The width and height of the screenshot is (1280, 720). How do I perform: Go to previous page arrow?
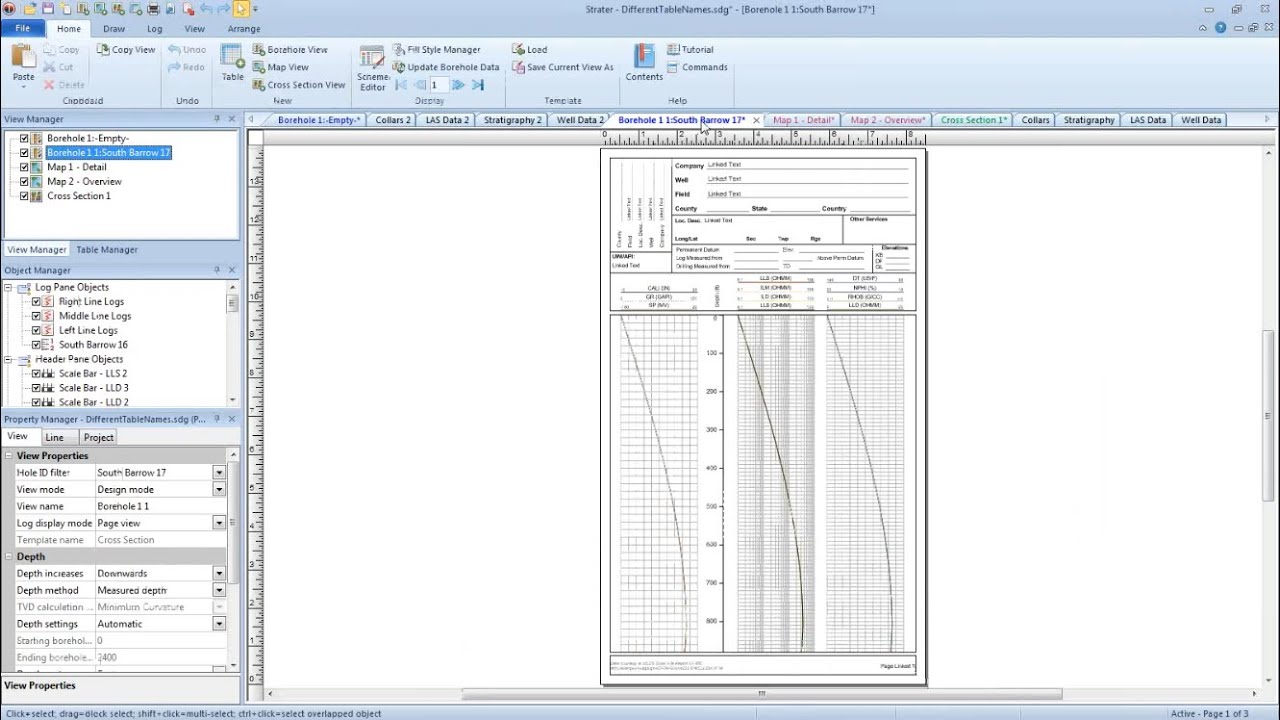pyautogui.click(x=419, y=85)
